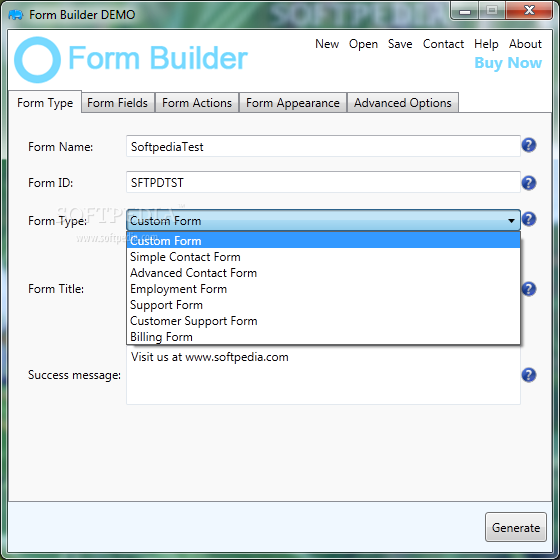Open the Advanced Options tab

[x=402, y=103]
